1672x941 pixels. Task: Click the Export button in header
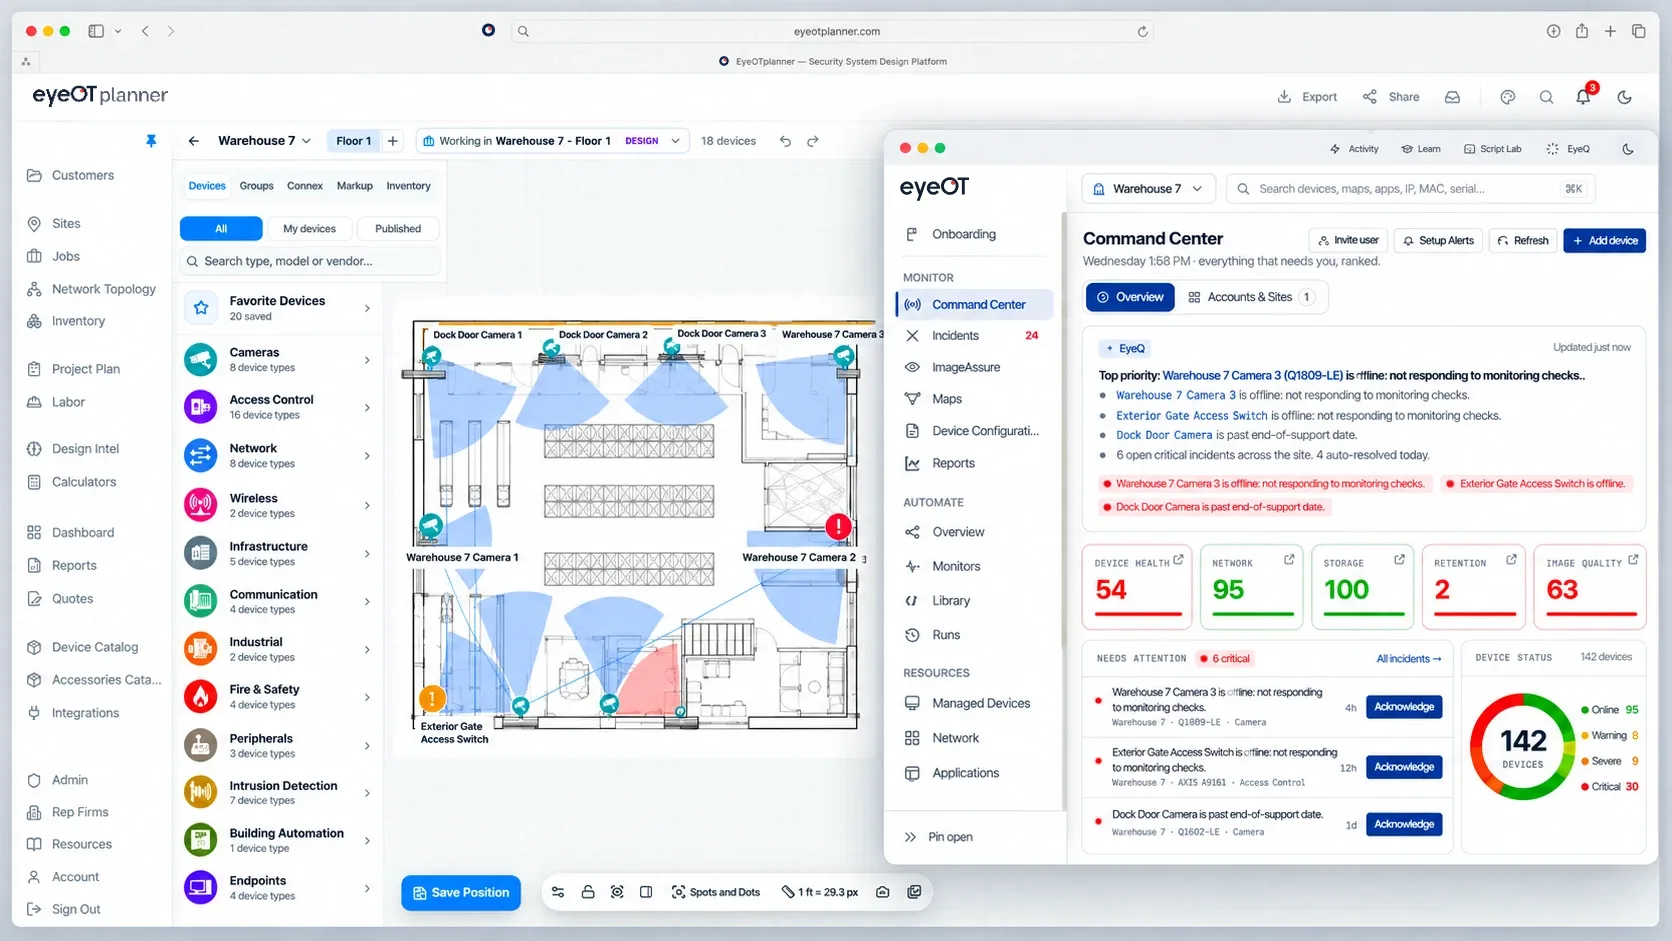click(1307, 97)
